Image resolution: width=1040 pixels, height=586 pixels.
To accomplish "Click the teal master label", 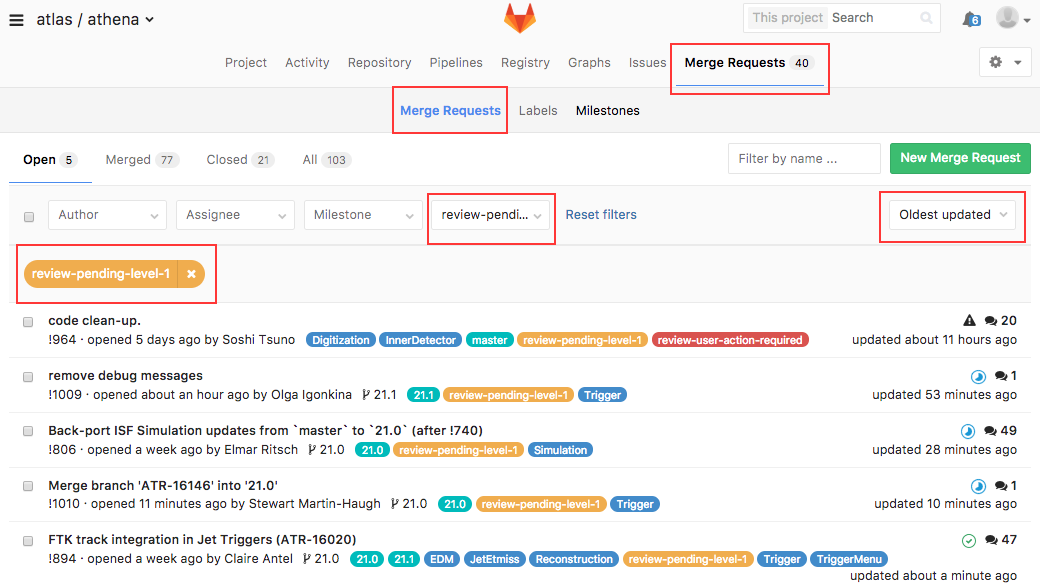I will [x=489, y=340].
